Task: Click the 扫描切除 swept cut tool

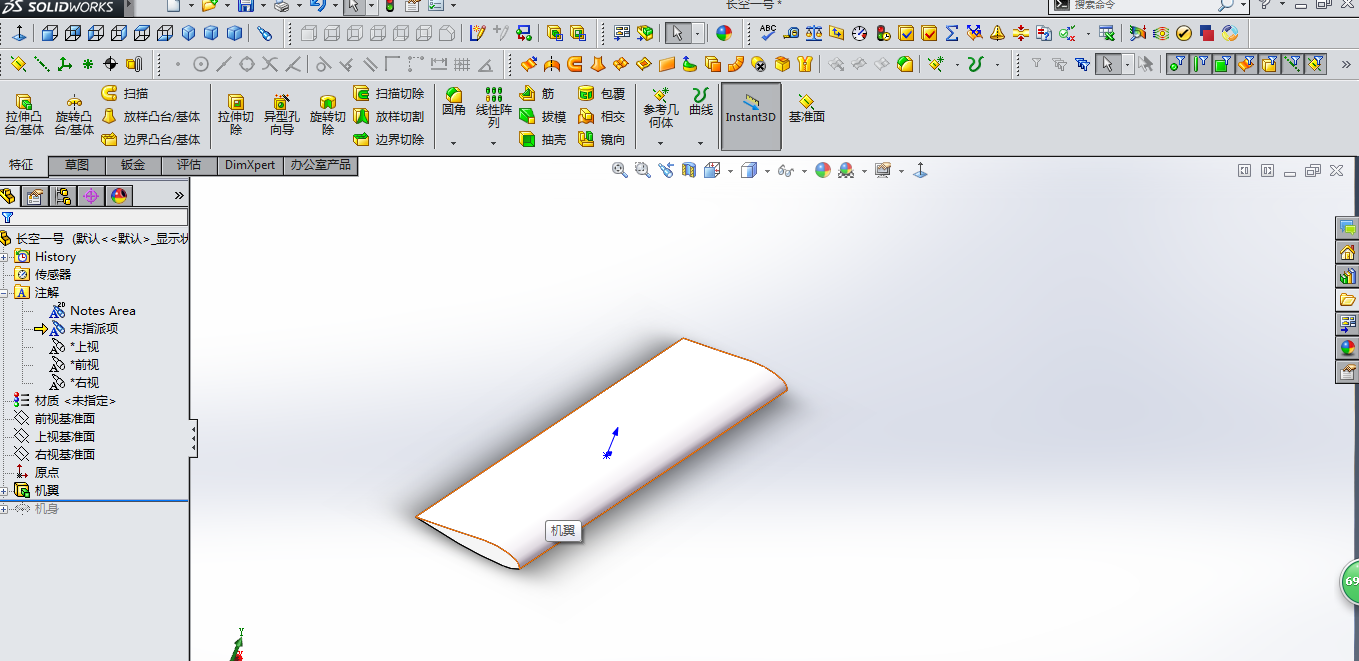Action: [x=389, y=93]
